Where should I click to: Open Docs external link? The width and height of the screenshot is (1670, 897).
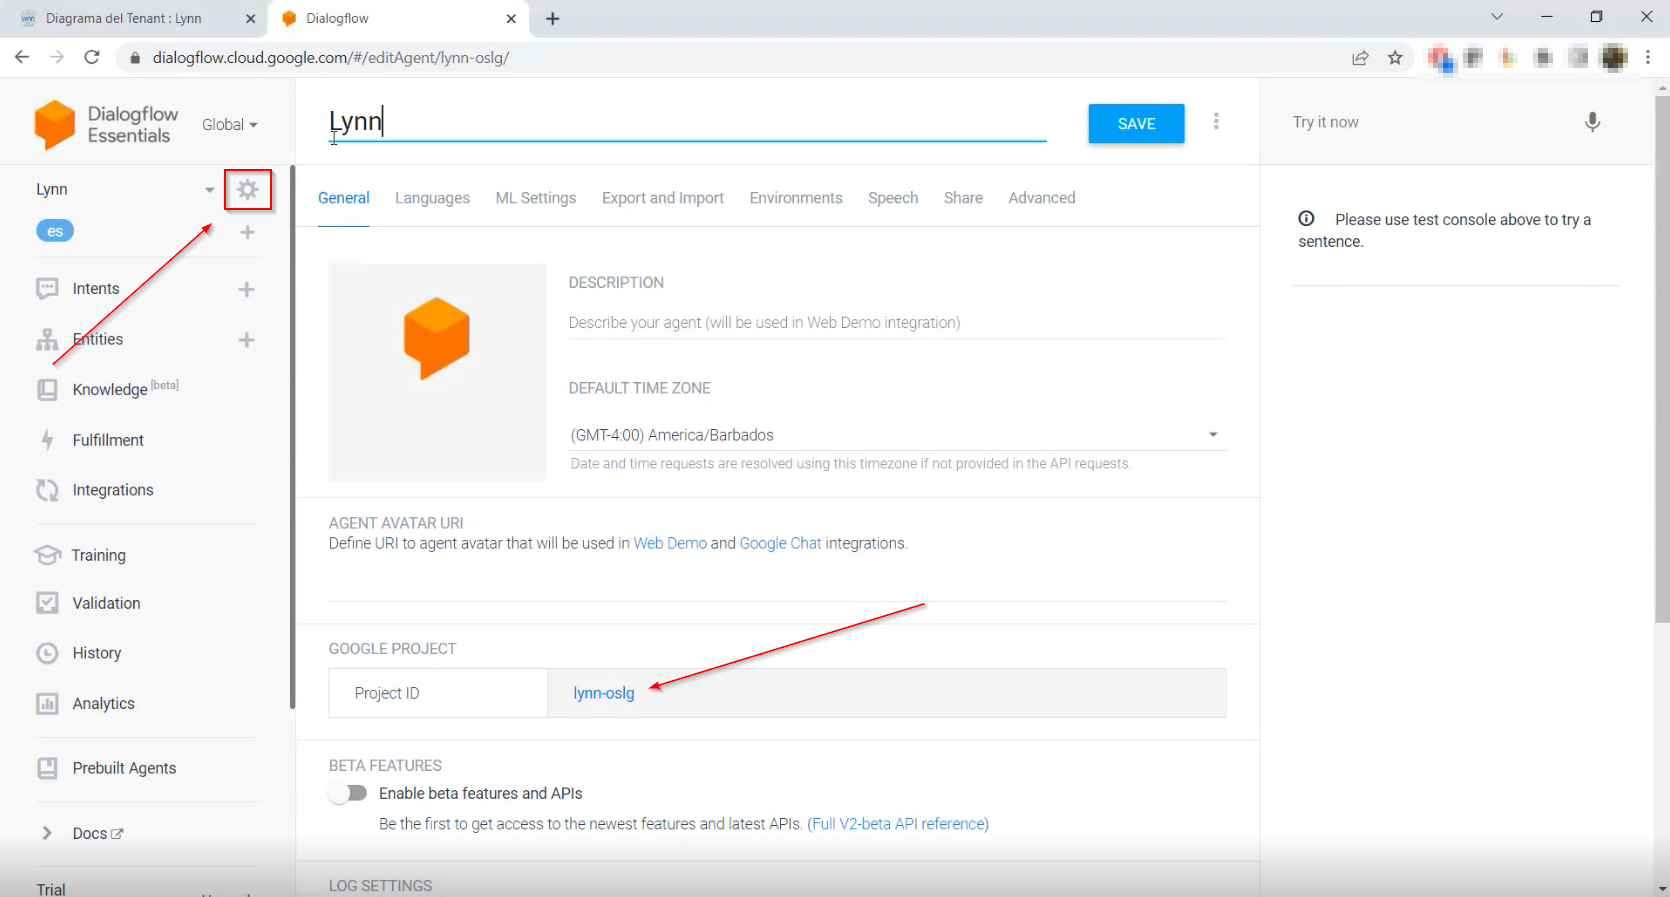(x=98, y=833)
